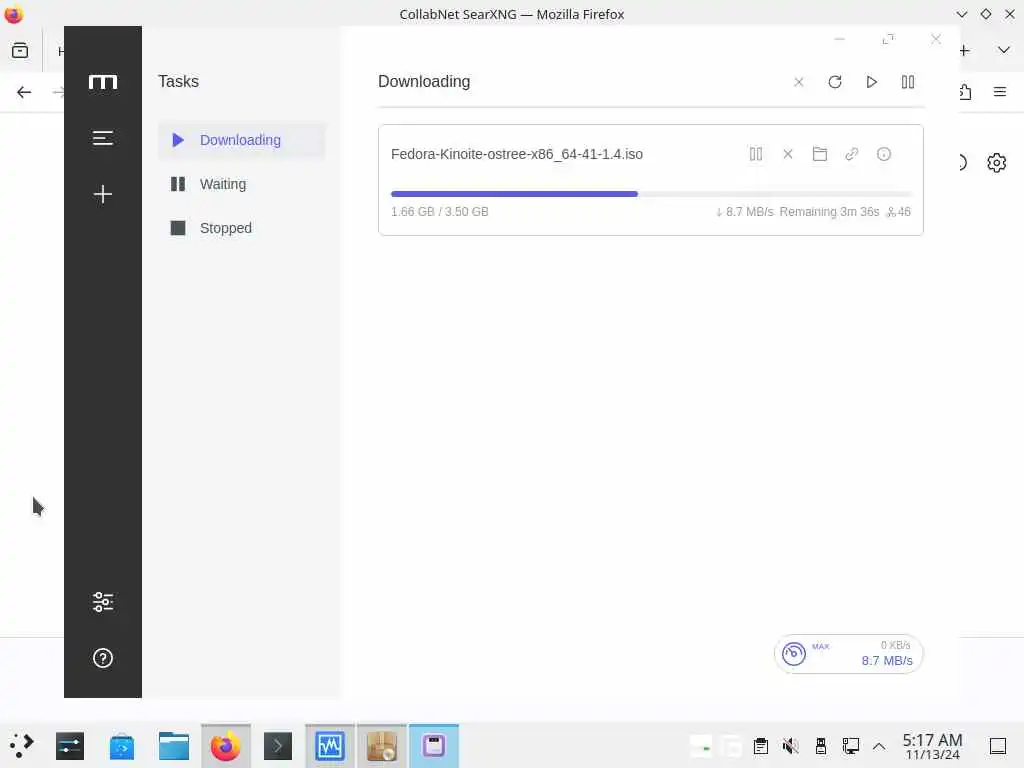Open Firefox extensions puzzle icon

point(965,92)
